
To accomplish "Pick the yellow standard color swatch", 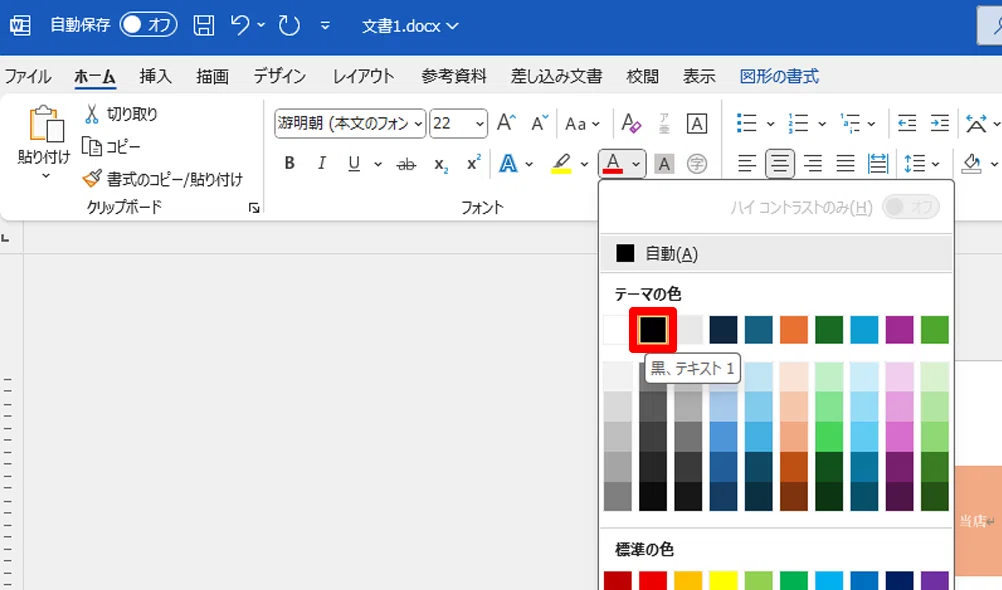I will point(723,580).
